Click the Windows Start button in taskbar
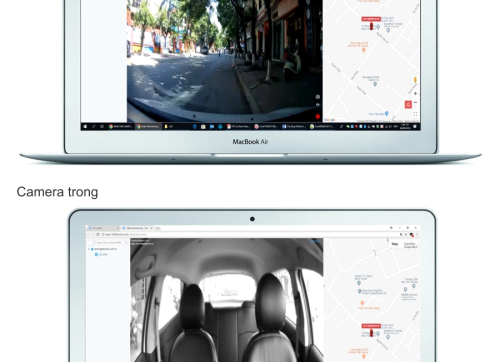 point(85,127)
